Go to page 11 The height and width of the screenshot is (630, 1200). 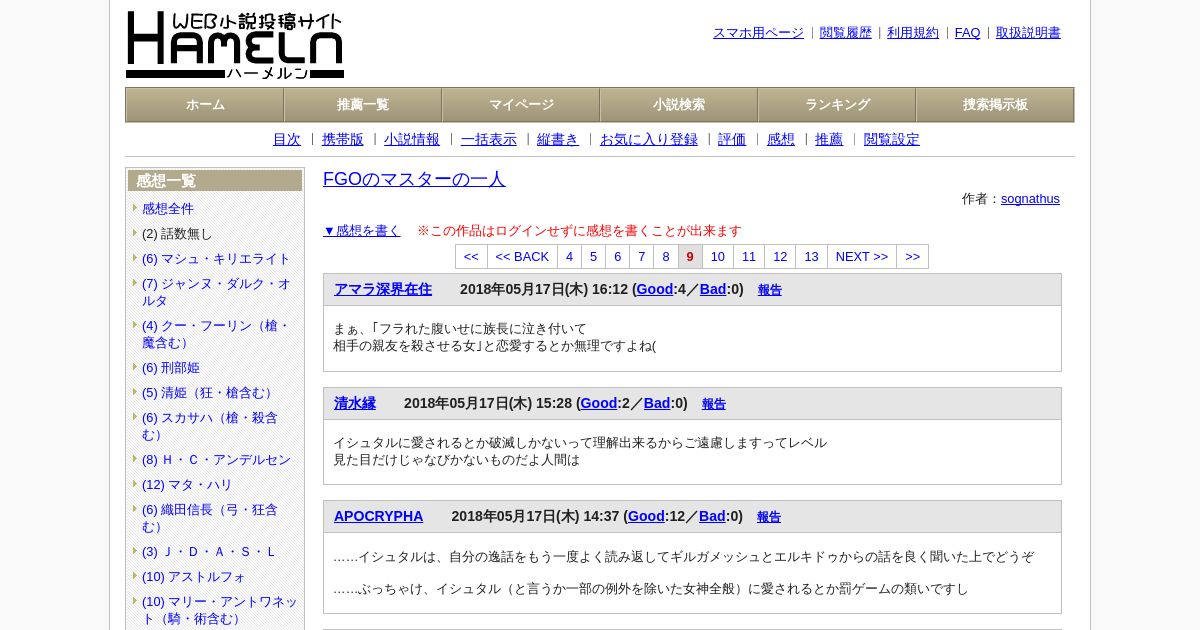coord(749,257)
